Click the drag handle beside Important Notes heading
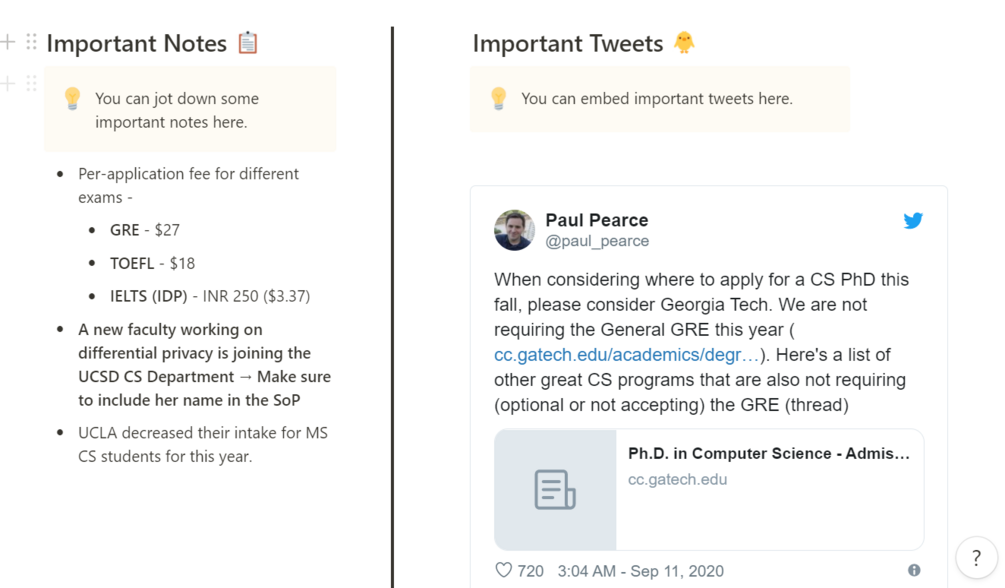This screenshot has height=588, width=1005. pyautogui.click(x=31, y=42)
